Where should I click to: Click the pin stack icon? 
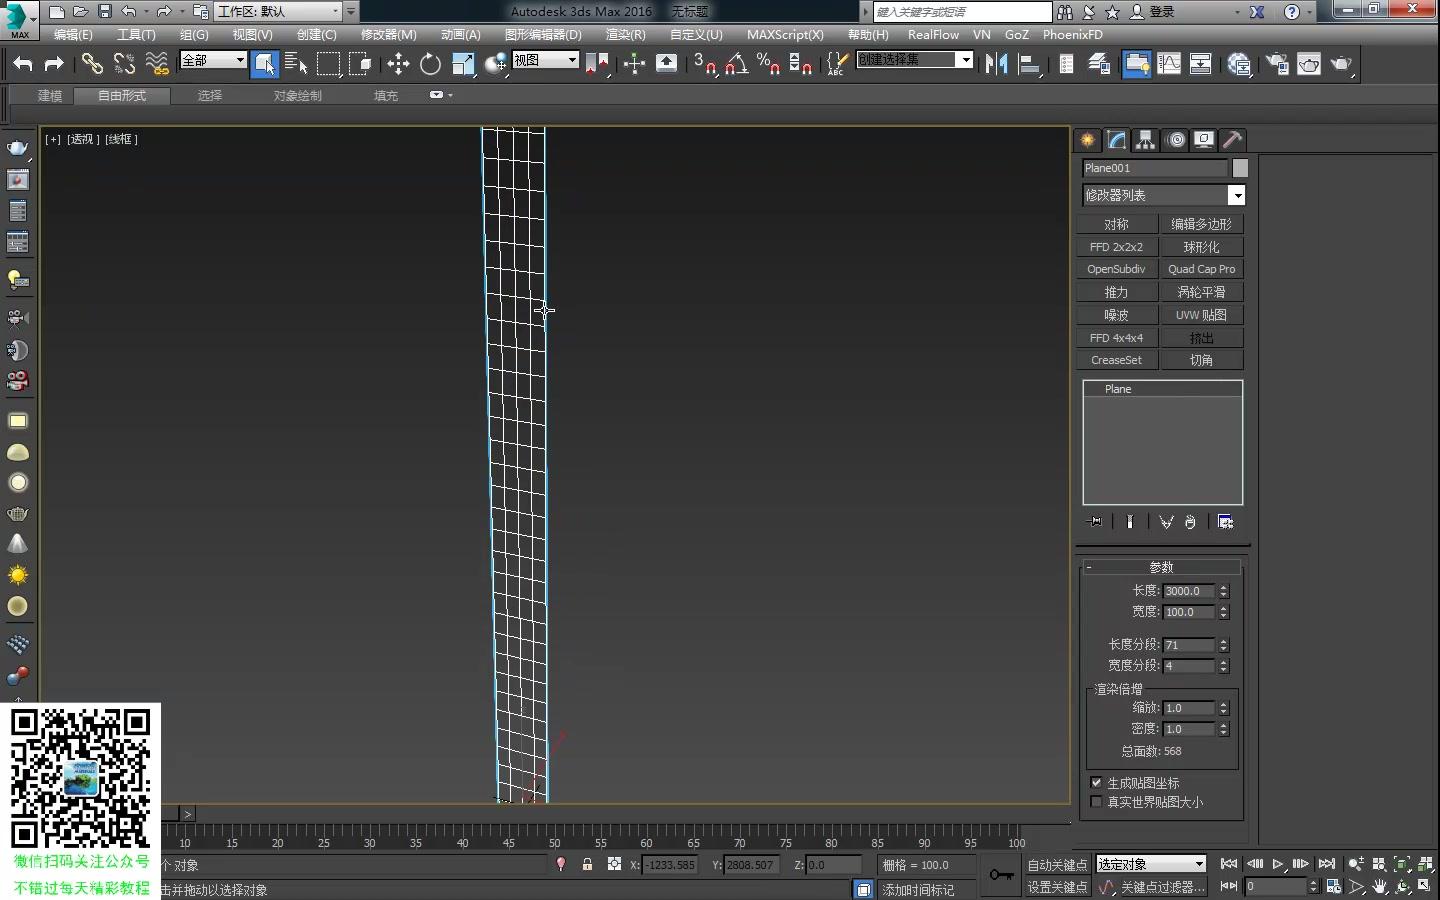[x=1096, y=522]
